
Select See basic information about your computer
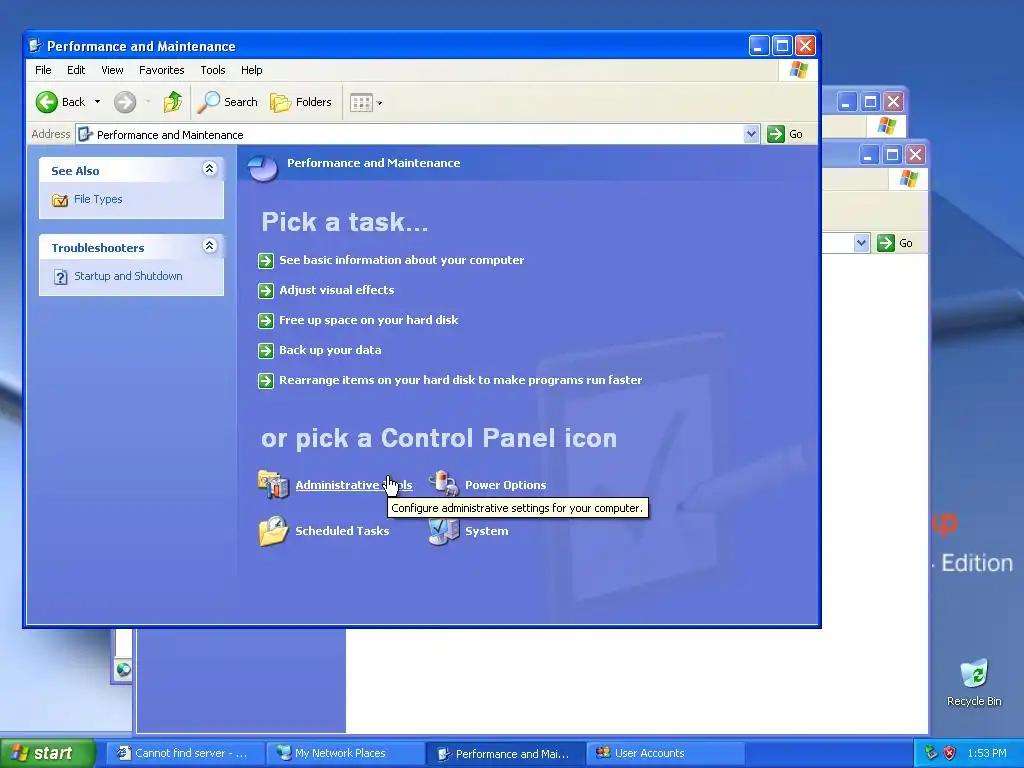(x=402, y=260)
